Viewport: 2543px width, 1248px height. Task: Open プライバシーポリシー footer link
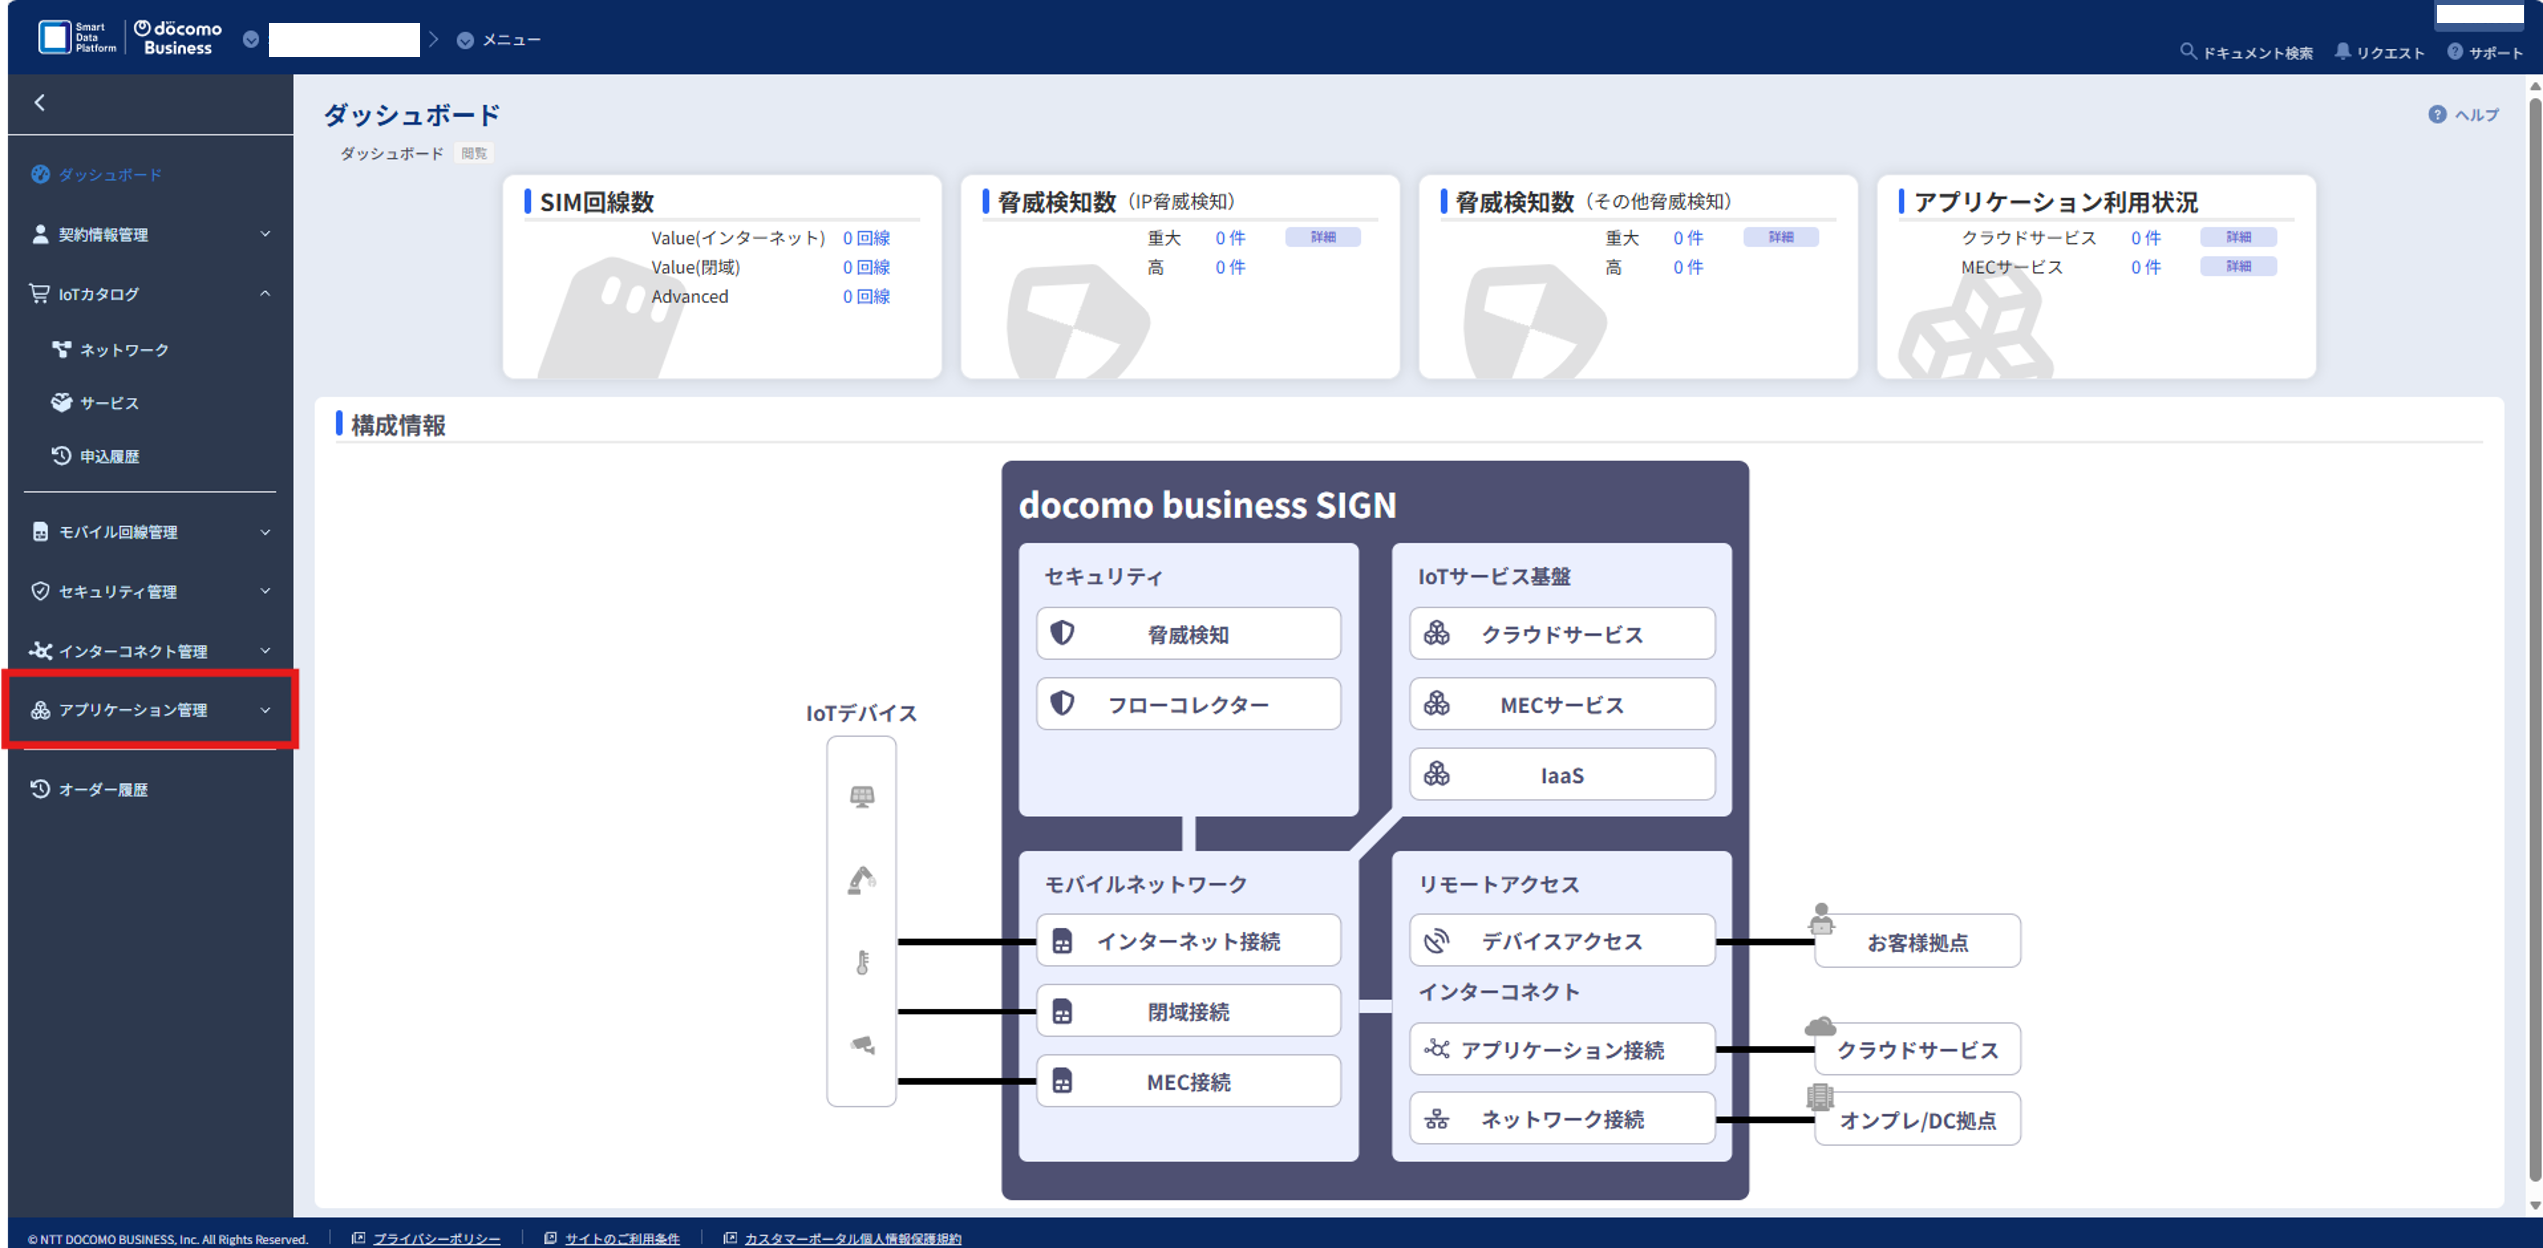436,1238
